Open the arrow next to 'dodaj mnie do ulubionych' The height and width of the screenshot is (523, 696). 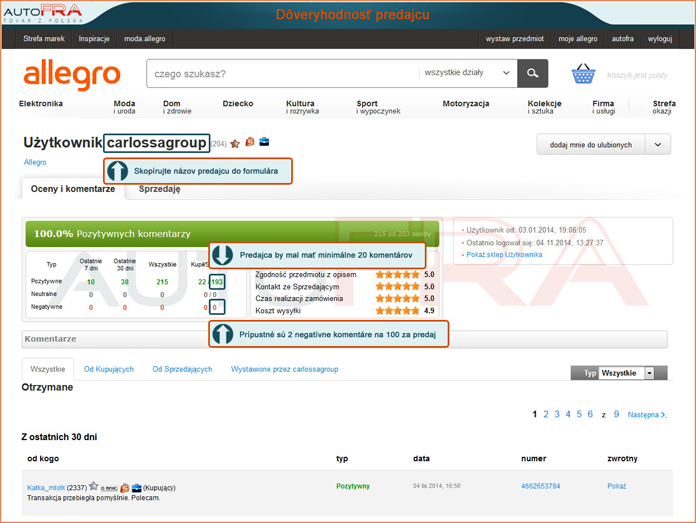point(658,145)
